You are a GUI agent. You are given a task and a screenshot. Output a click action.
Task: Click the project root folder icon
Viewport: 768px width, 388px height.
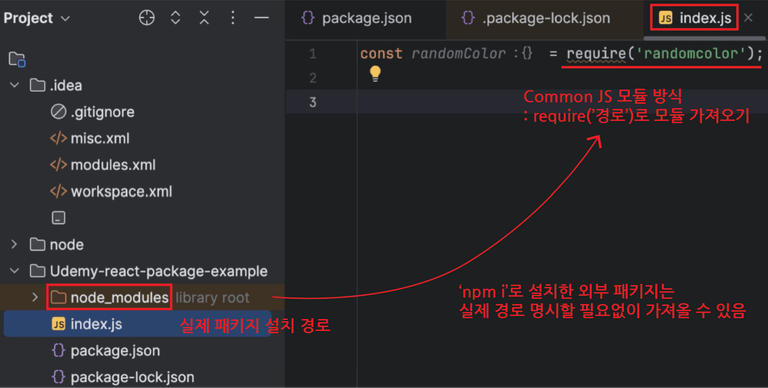[x=17, y=59]
